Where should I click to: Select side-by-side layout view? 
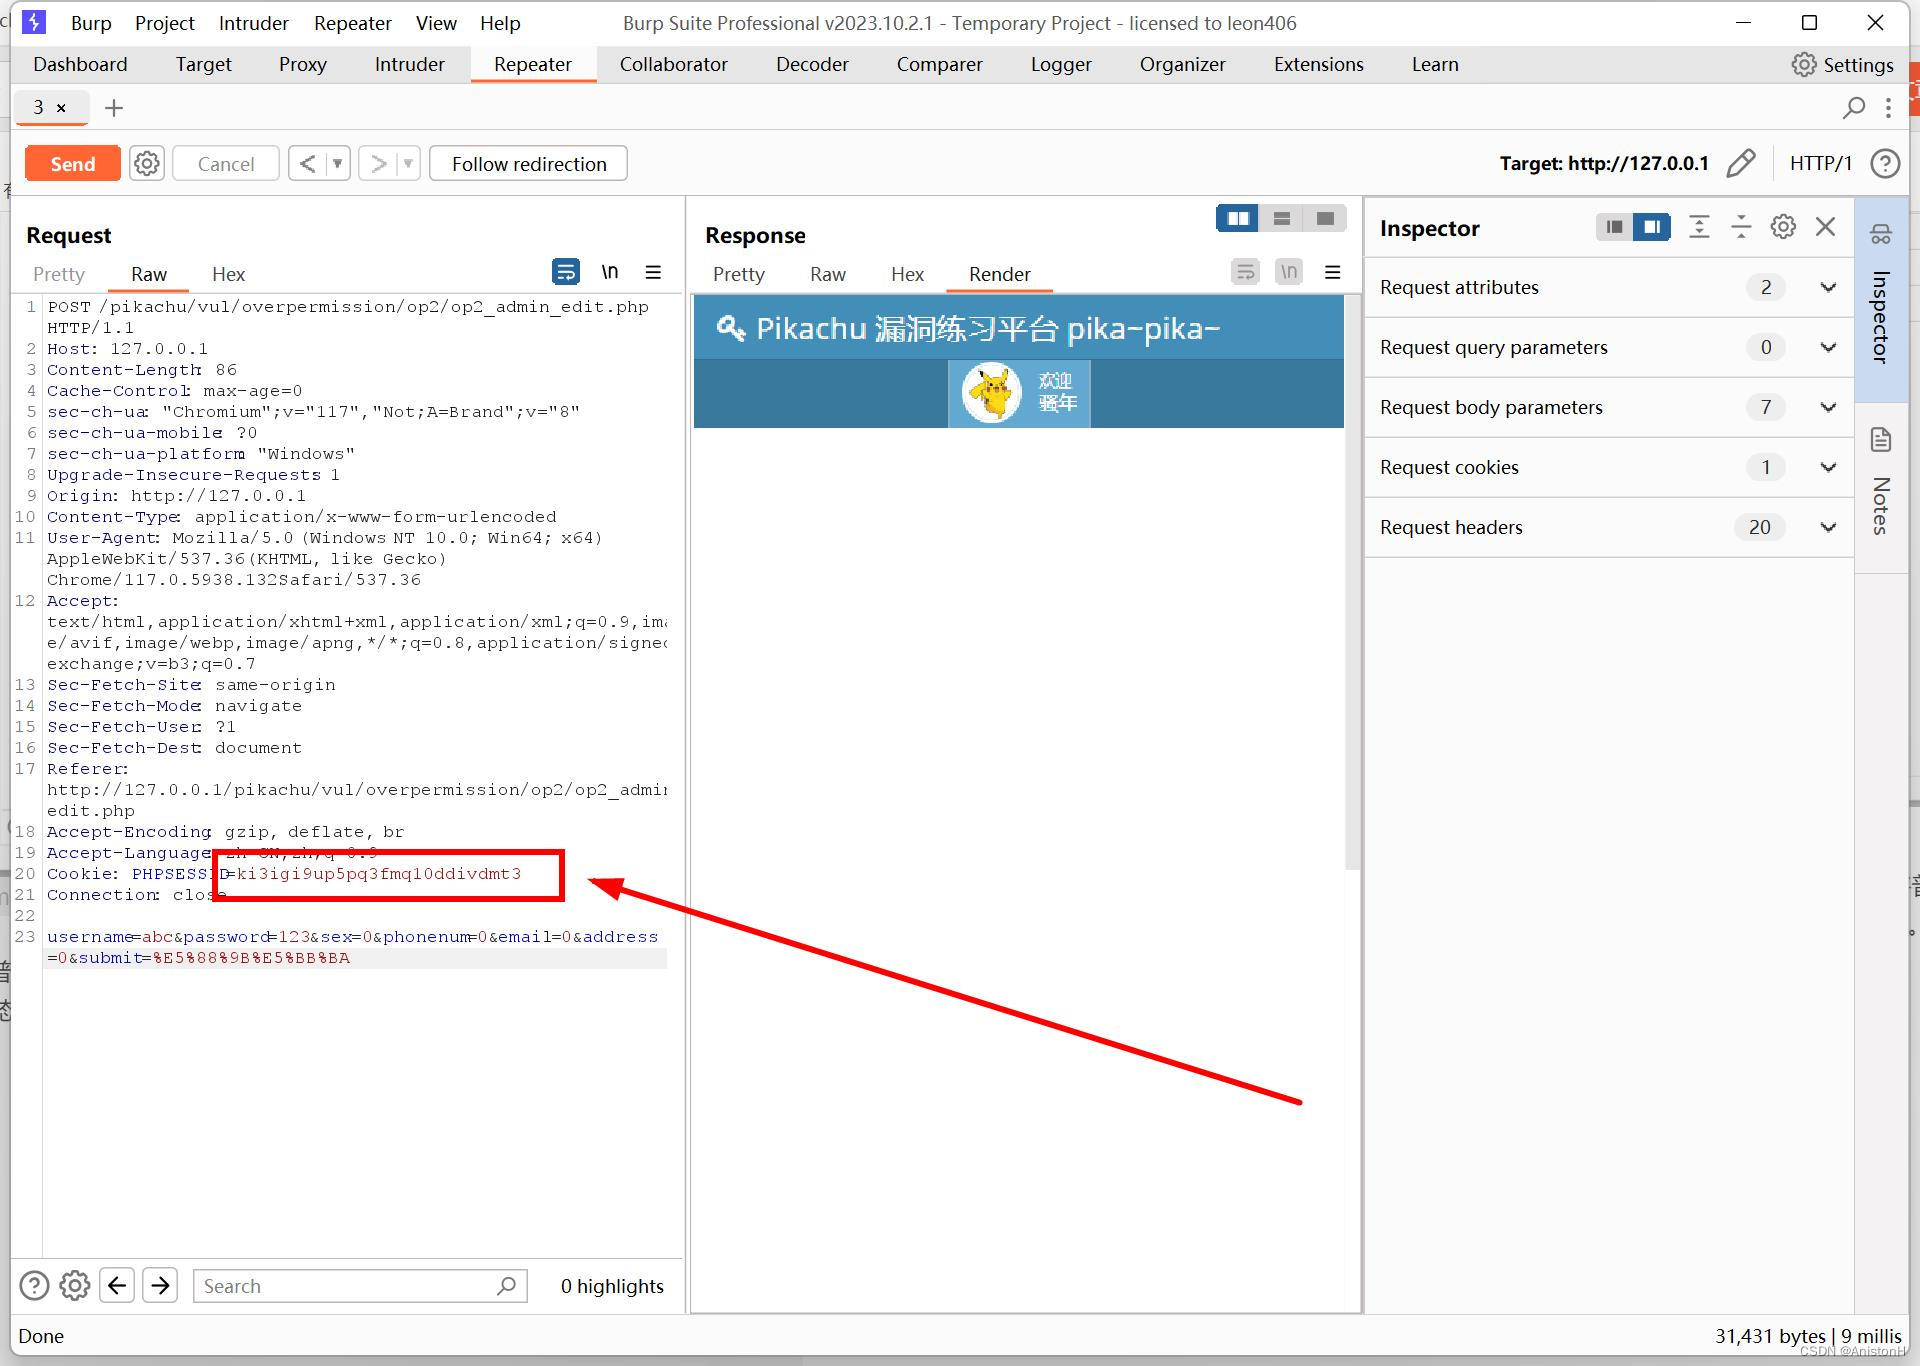coord(1238,218)
